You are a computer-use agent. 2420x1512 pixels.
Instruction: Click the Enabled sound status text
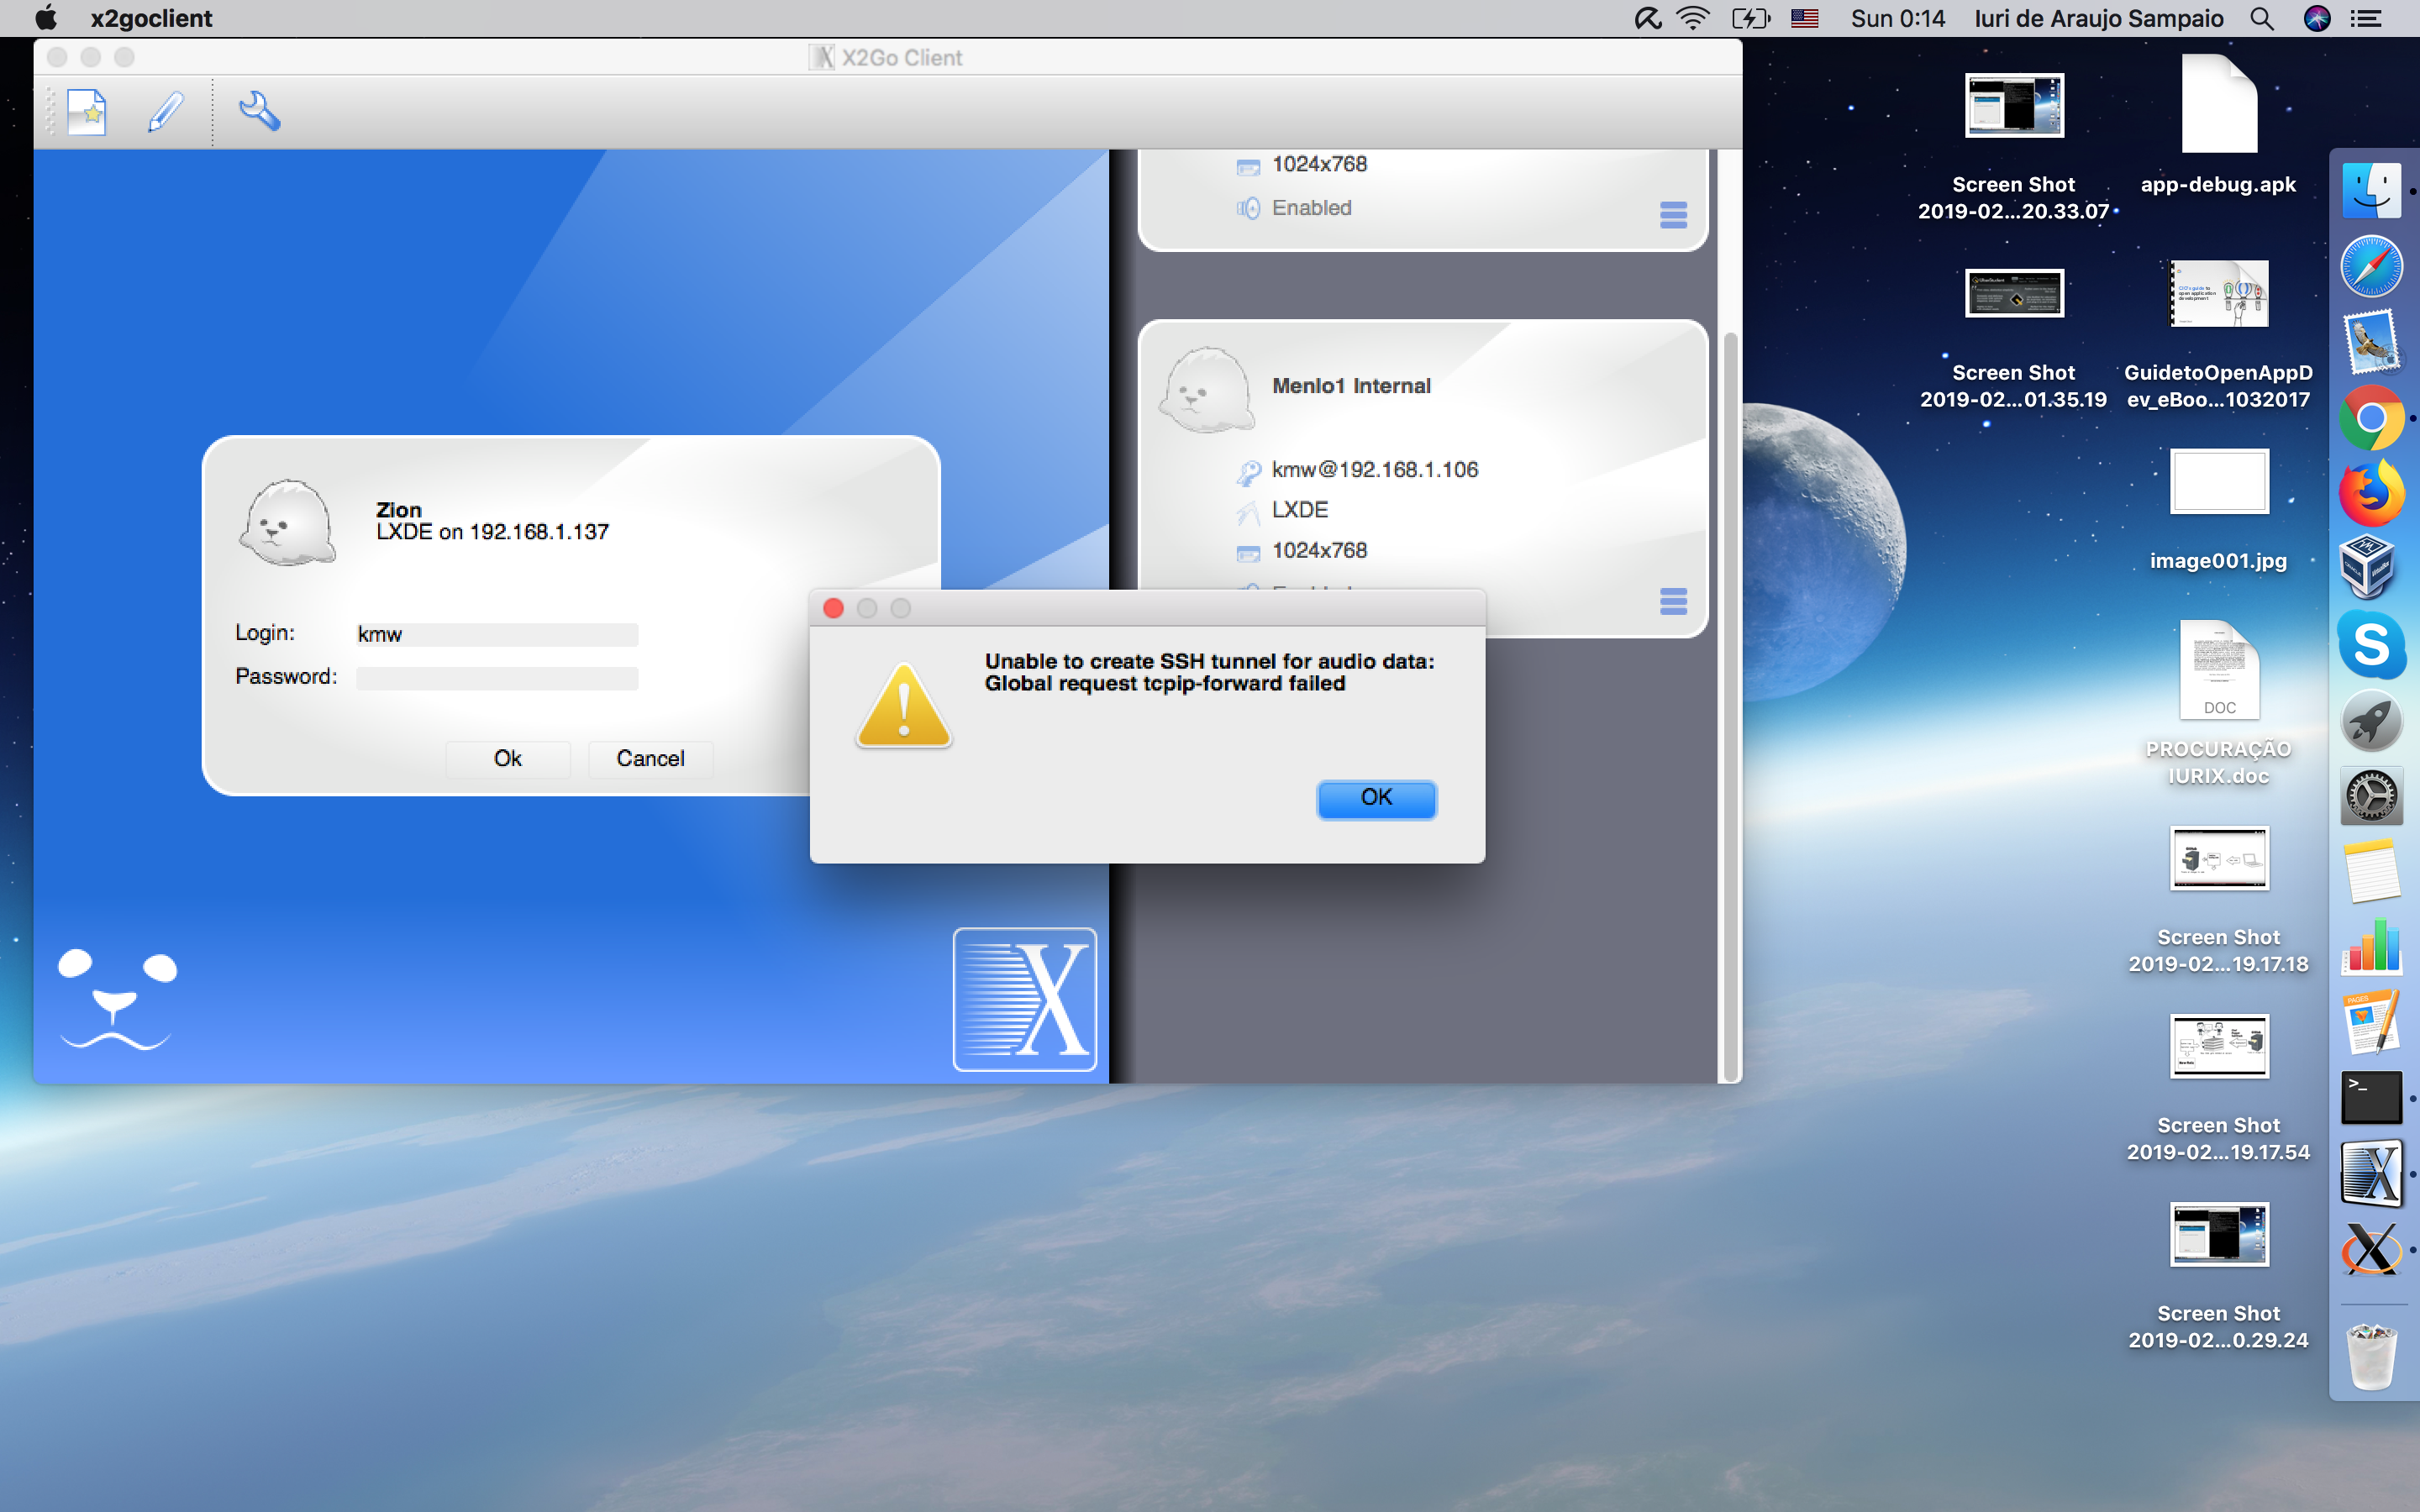click(1311, 208)
